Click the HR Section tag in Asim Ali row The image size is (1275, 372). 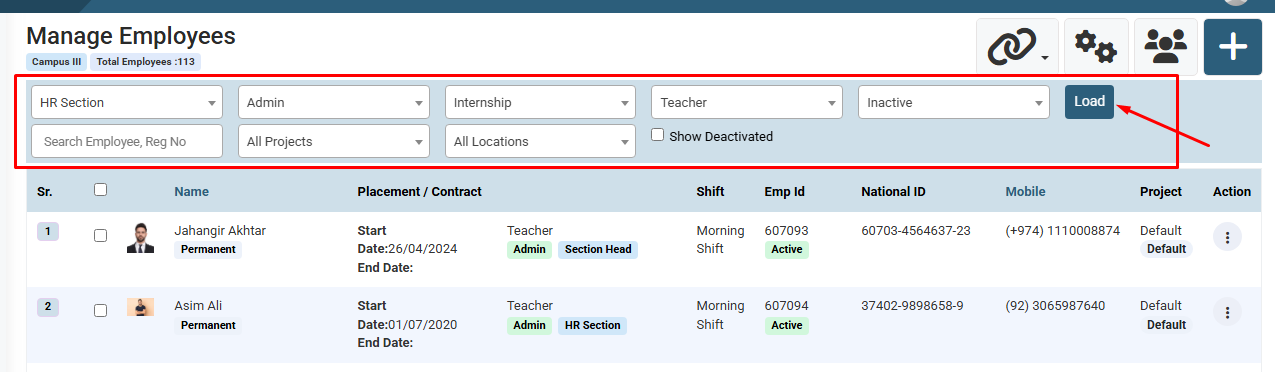pyautogui.click(x=592, y=325)
